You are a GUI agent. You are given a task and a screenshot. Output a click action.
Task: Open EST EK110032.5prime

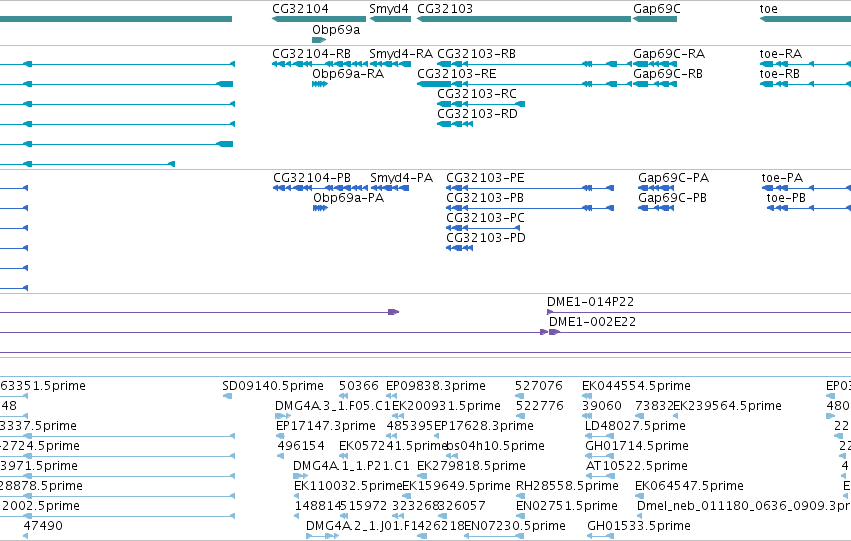point(348,486)
